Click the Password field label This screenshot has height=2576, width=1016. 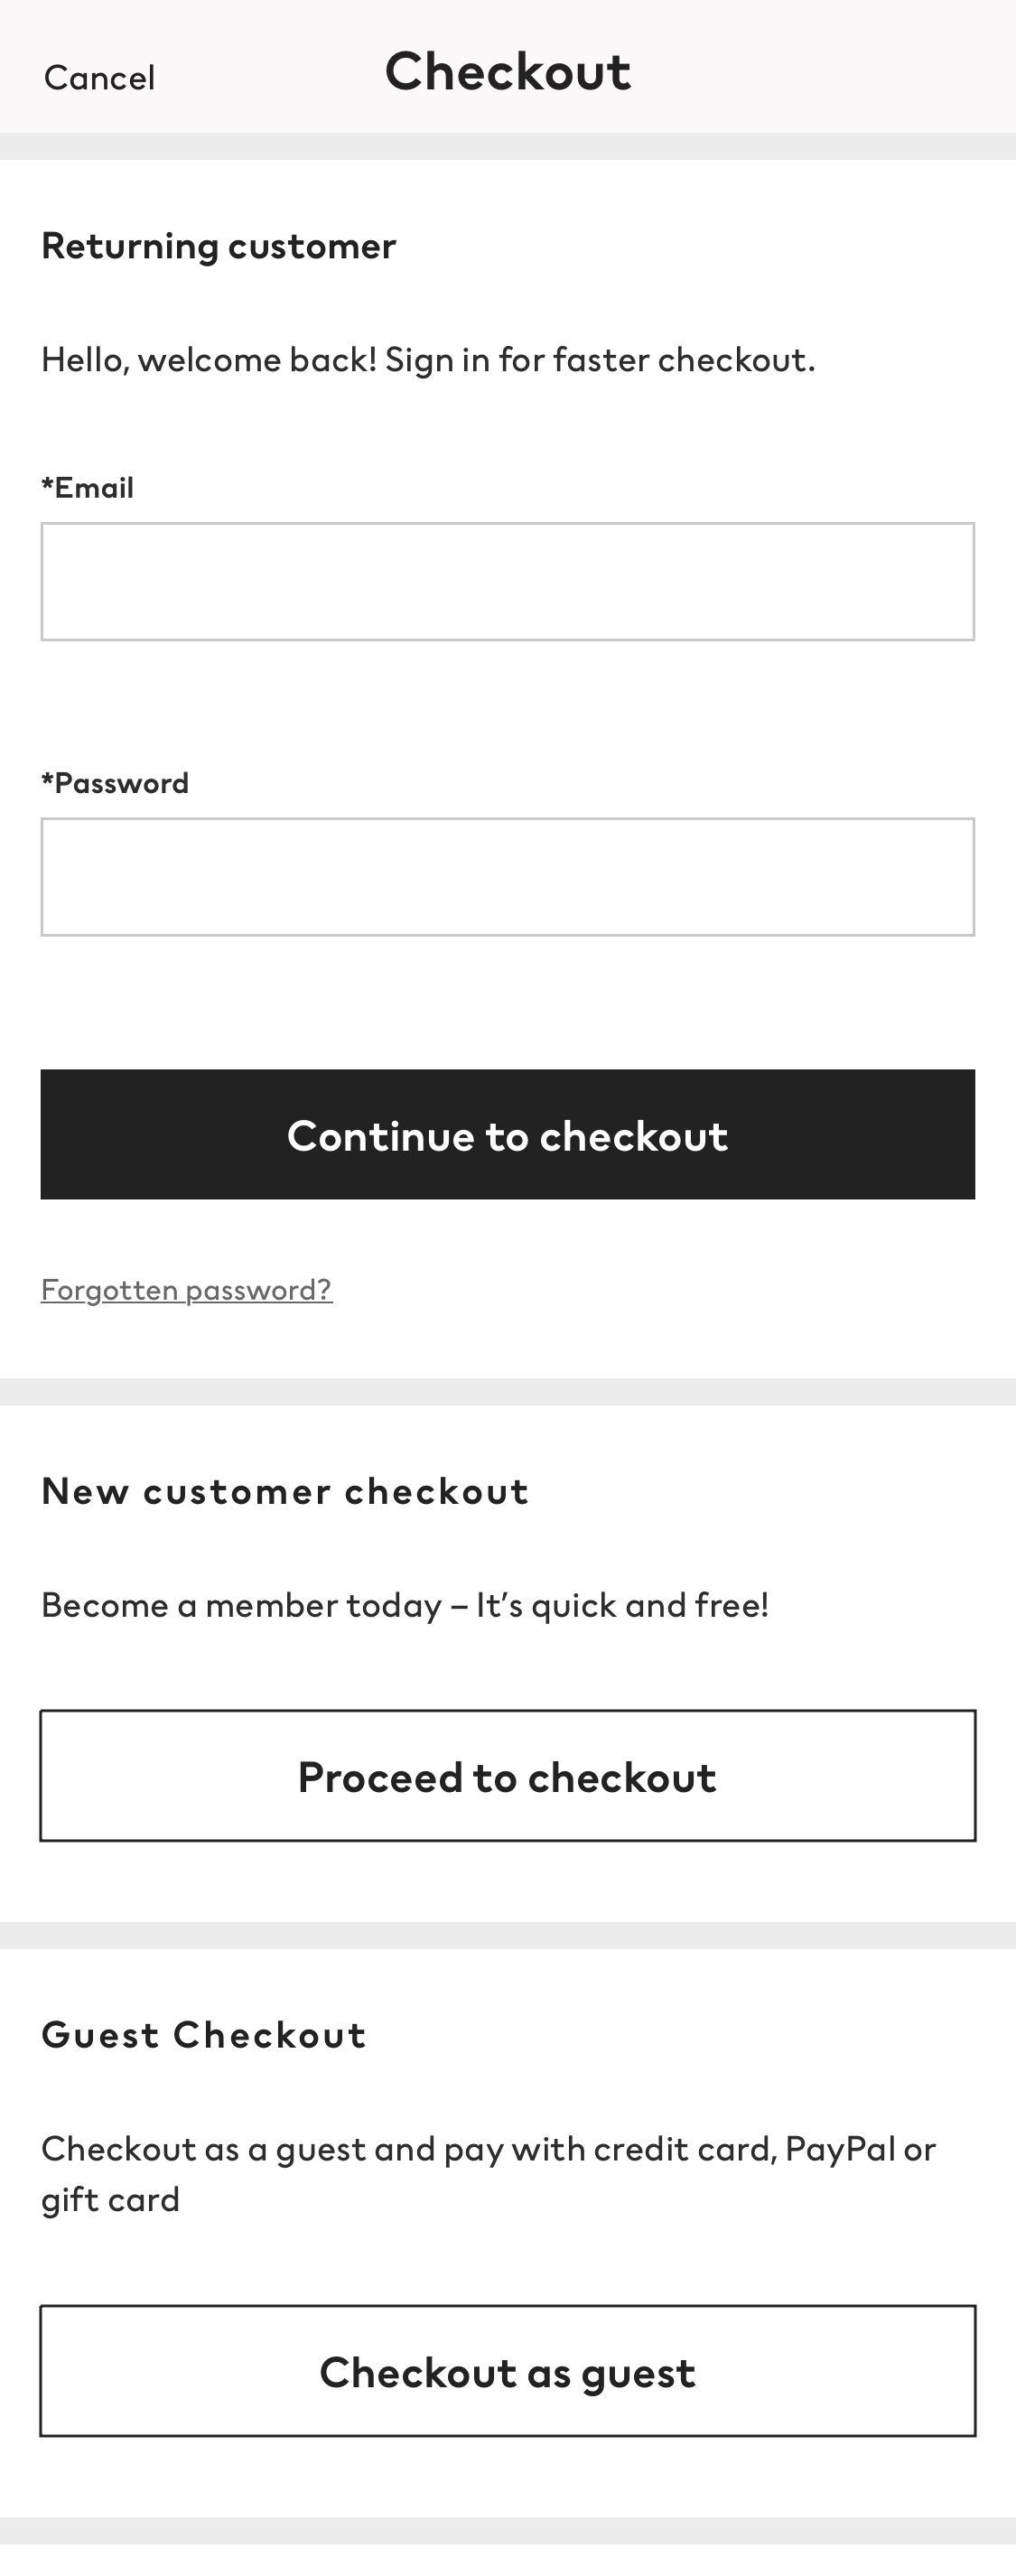click(x=115, y=782)
